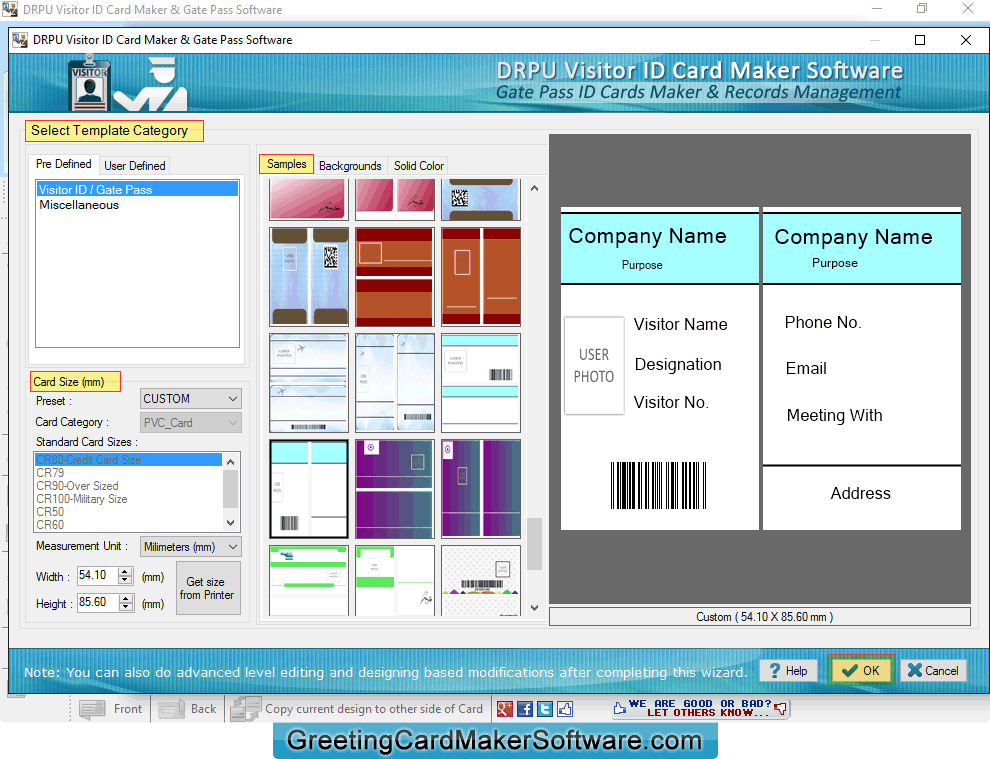
Task: Decrease the Width with the down spinner
Action: pyautogui.click(x=125, y=580)
